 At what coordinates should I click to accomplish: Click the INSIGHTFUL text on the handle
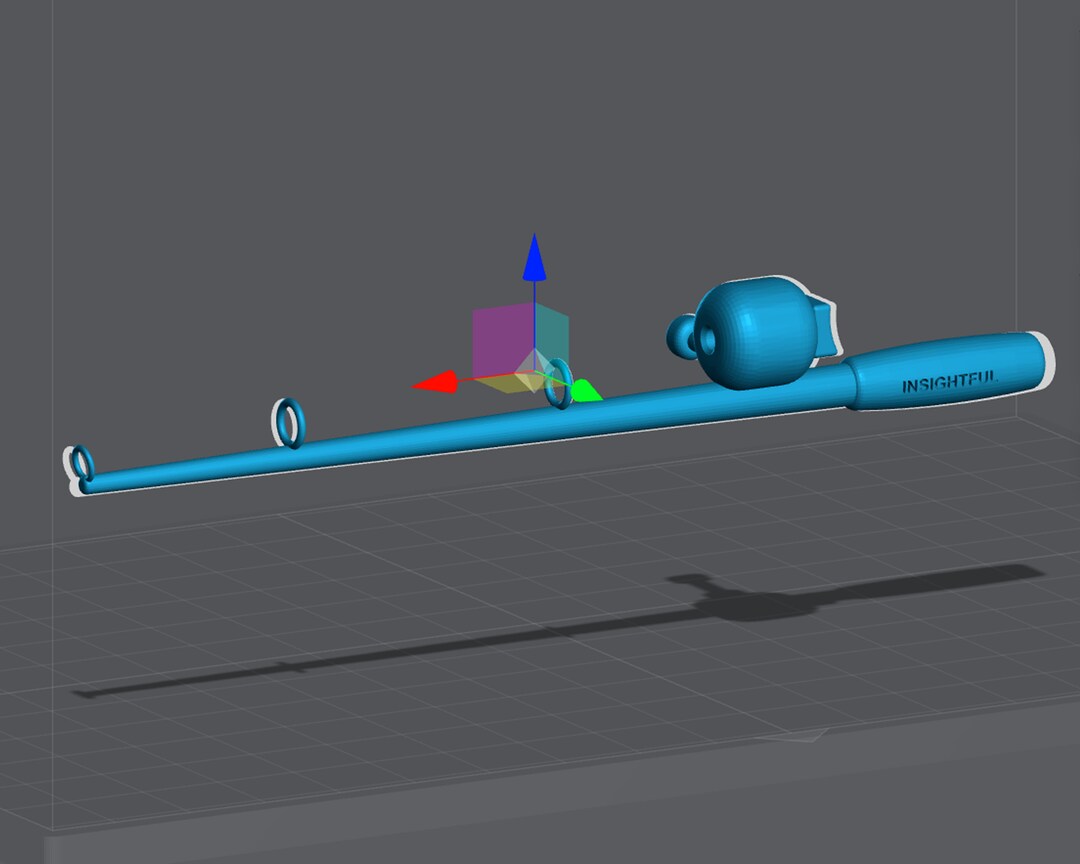[949, 382]
